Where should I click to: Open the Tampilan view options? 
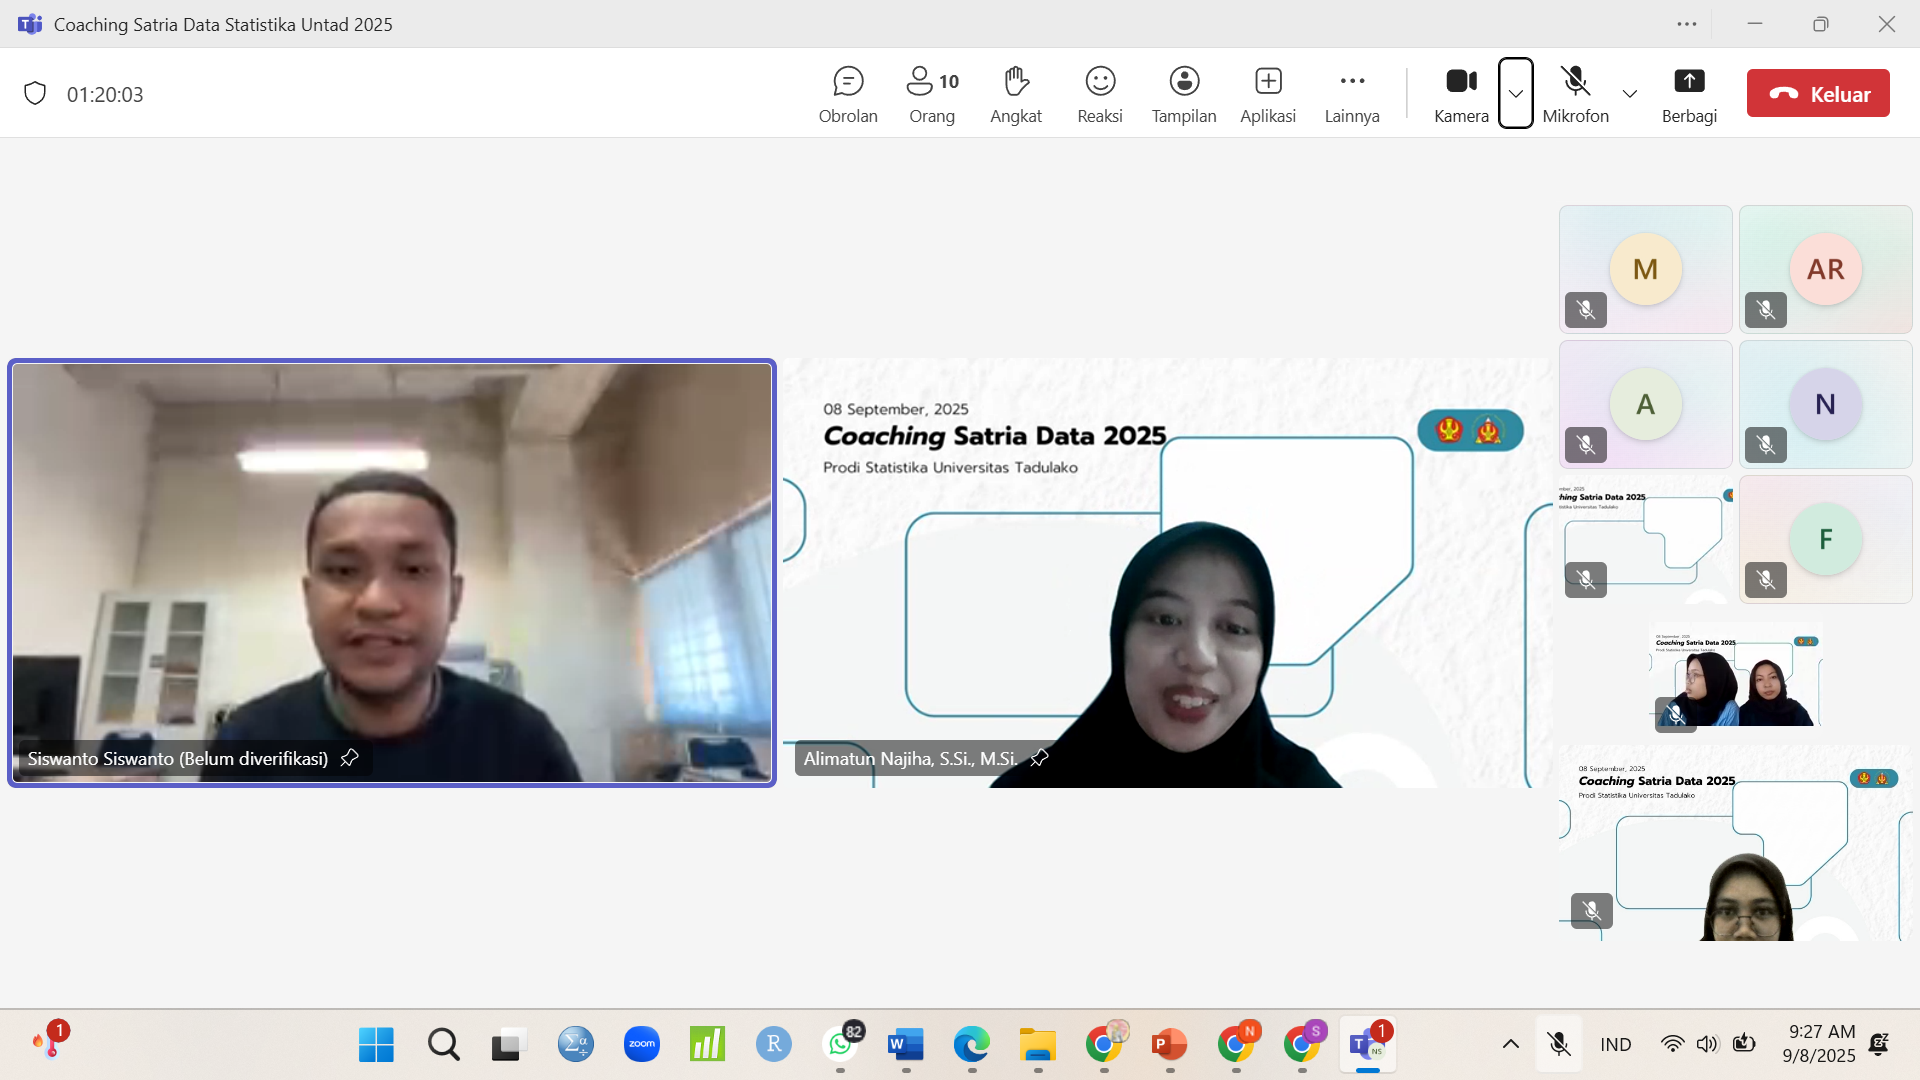[x=1184, y=94]
